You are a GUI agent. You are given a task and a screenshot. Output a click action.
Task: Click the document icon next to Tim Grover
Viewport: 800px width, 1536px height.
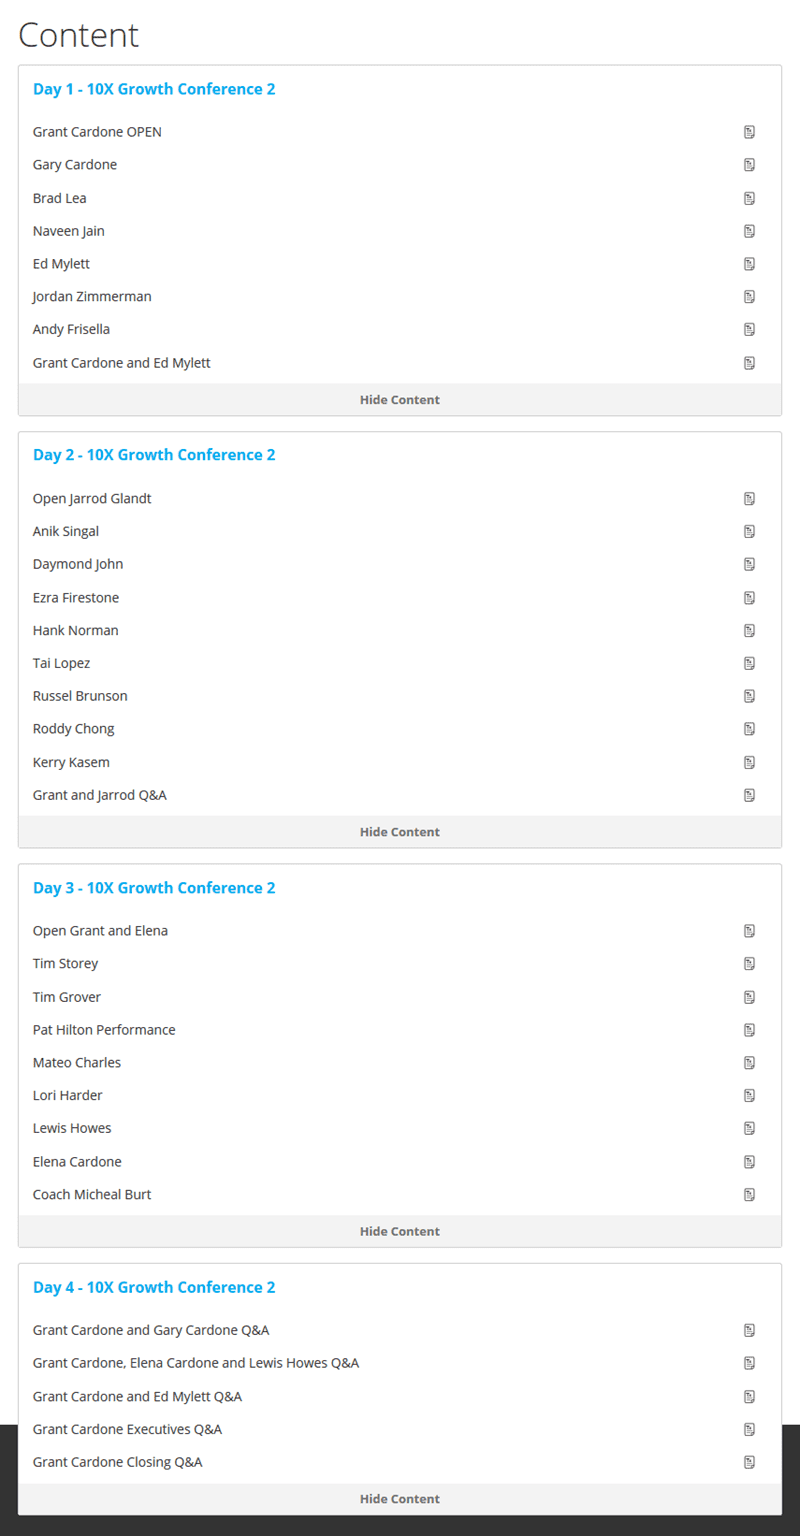pos(749,997)
